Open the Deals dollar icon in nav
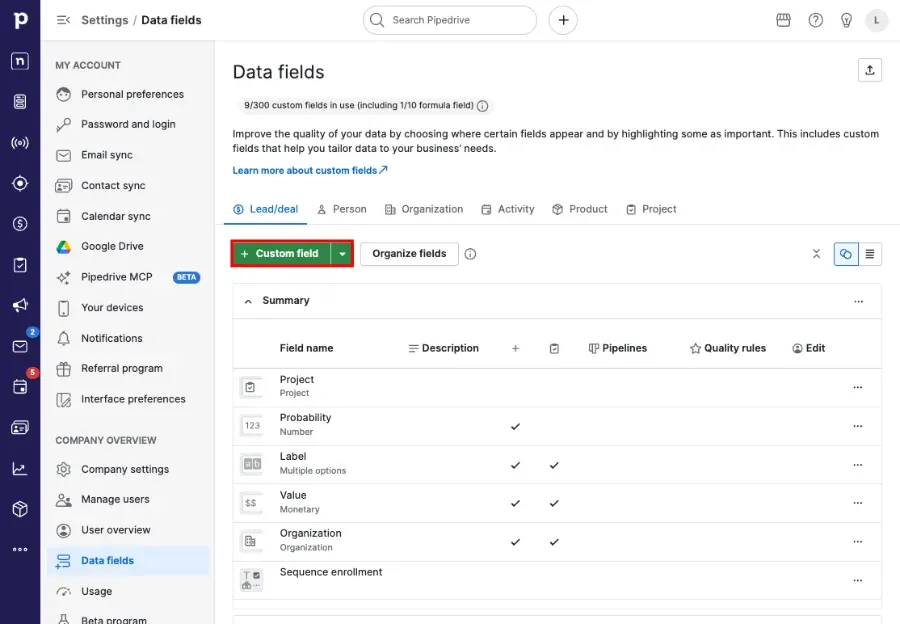This screenshot has width=900, height=624. 20,223
